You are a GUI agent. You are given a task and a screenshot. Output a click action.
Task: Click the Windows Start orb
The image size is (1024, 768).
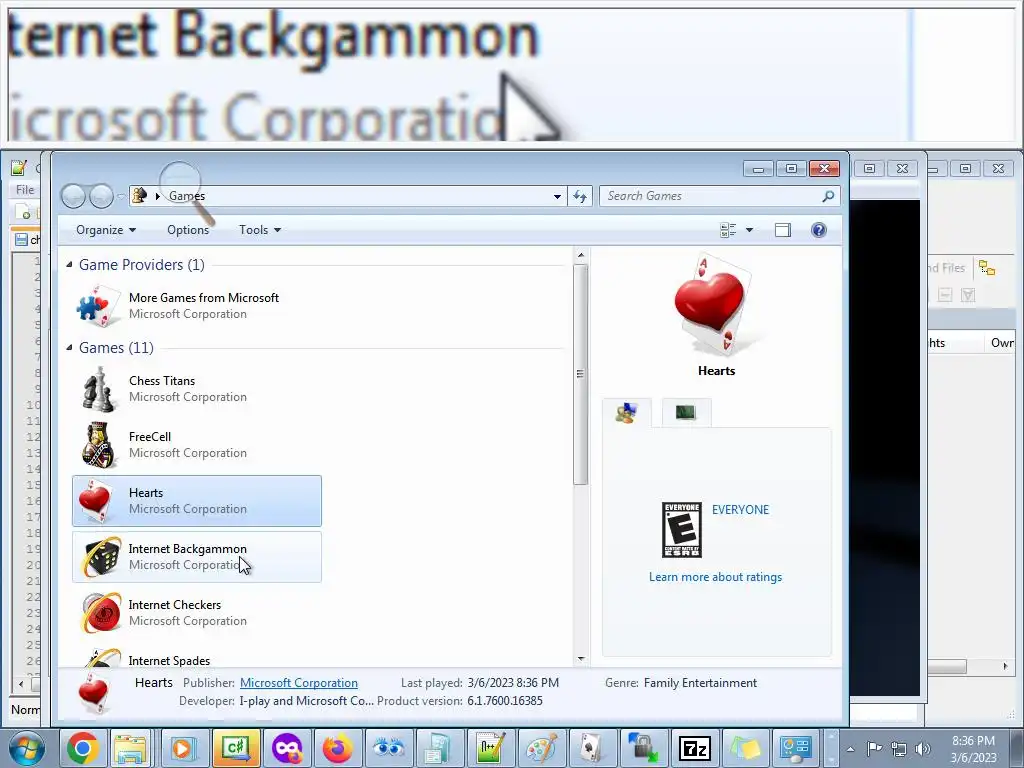tap(27, 748)
